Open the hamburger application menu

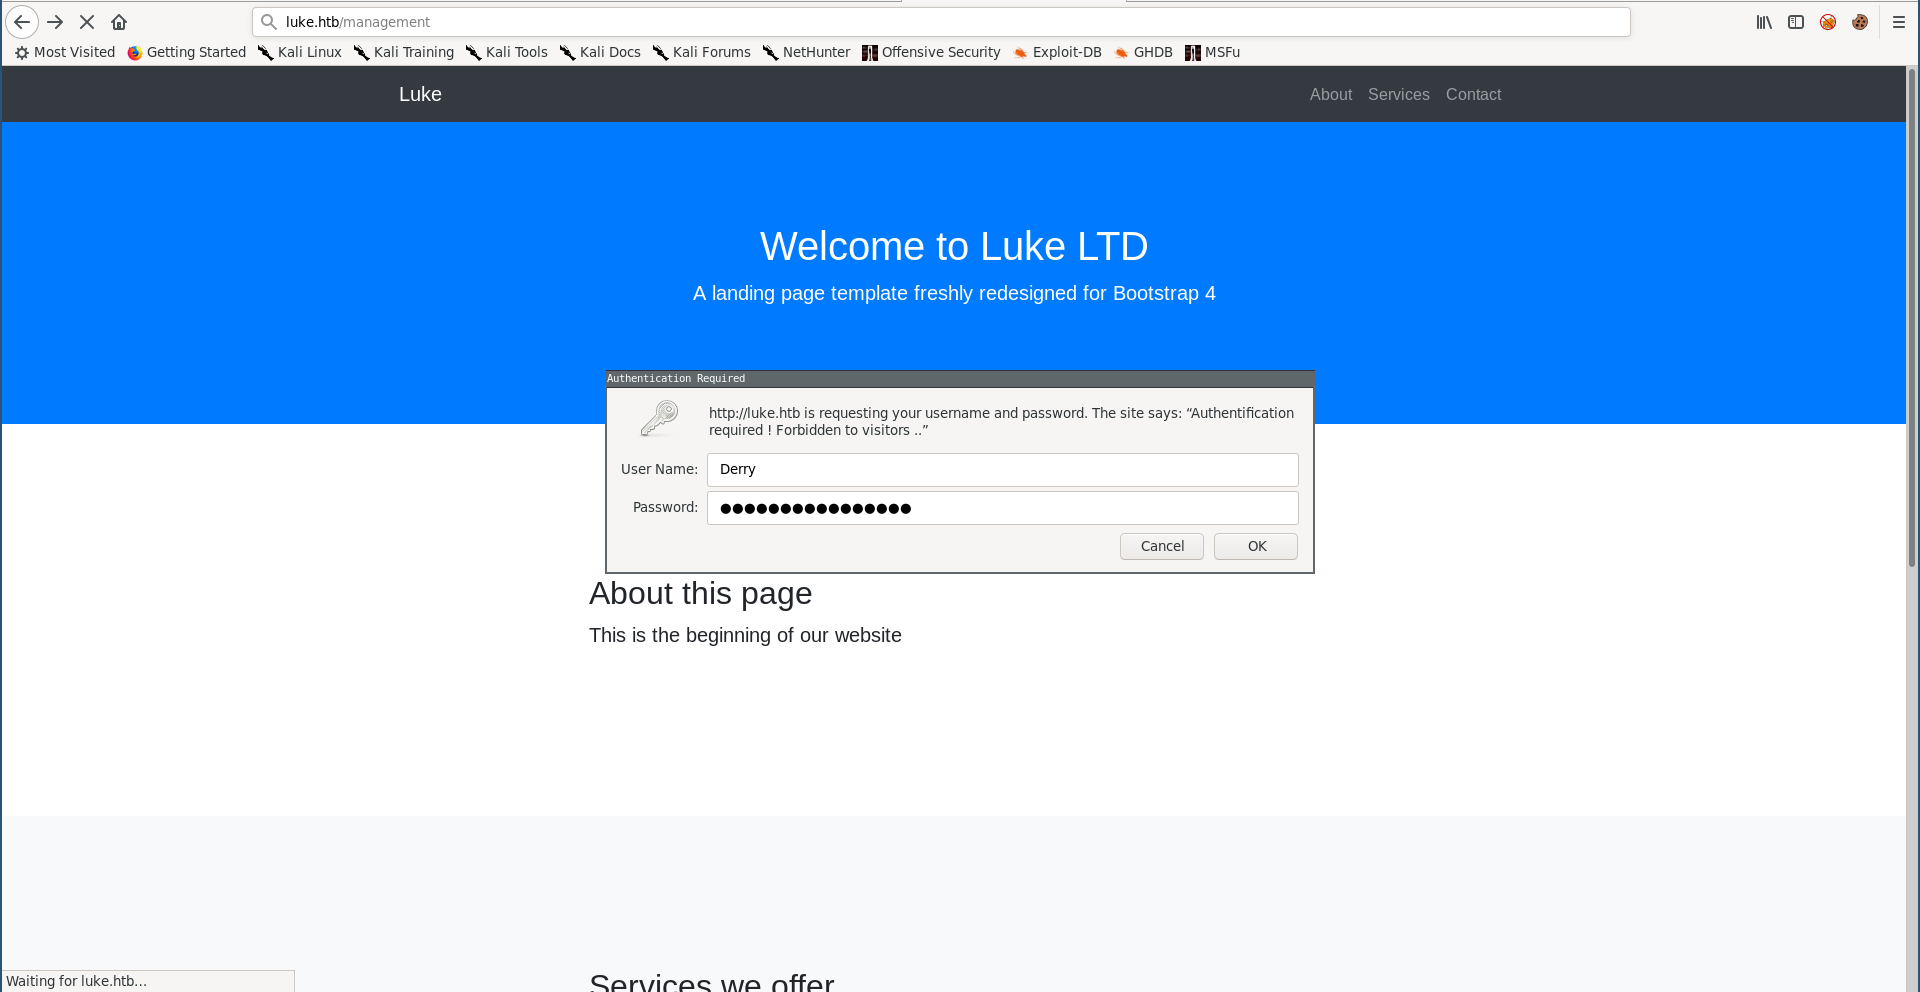[1898, 22]
